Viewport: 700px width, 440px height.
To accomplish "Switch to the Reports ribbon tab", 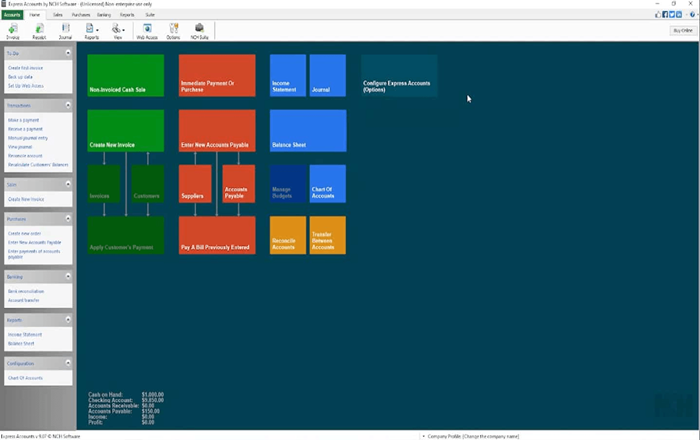I will coord(127,15).
